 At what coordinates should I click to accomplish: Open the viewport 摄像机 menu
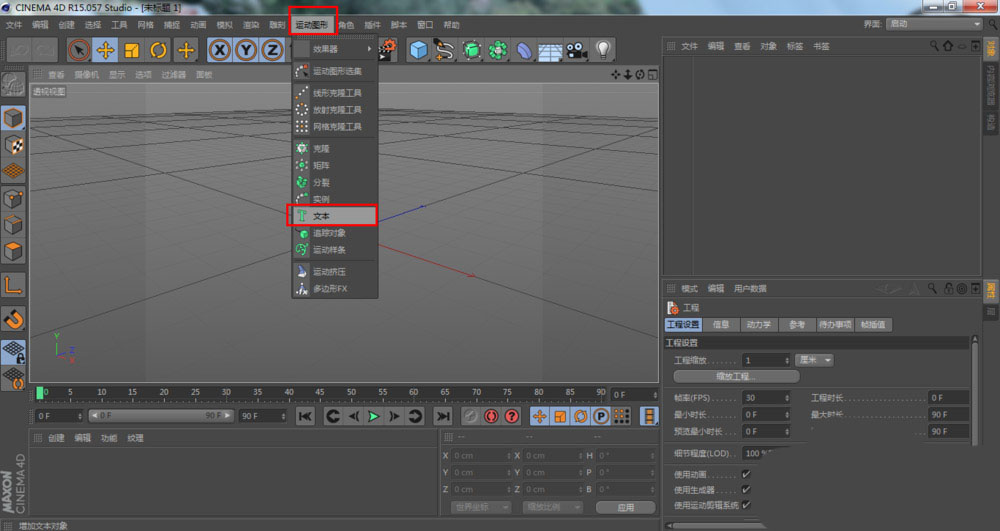(87, 75)
